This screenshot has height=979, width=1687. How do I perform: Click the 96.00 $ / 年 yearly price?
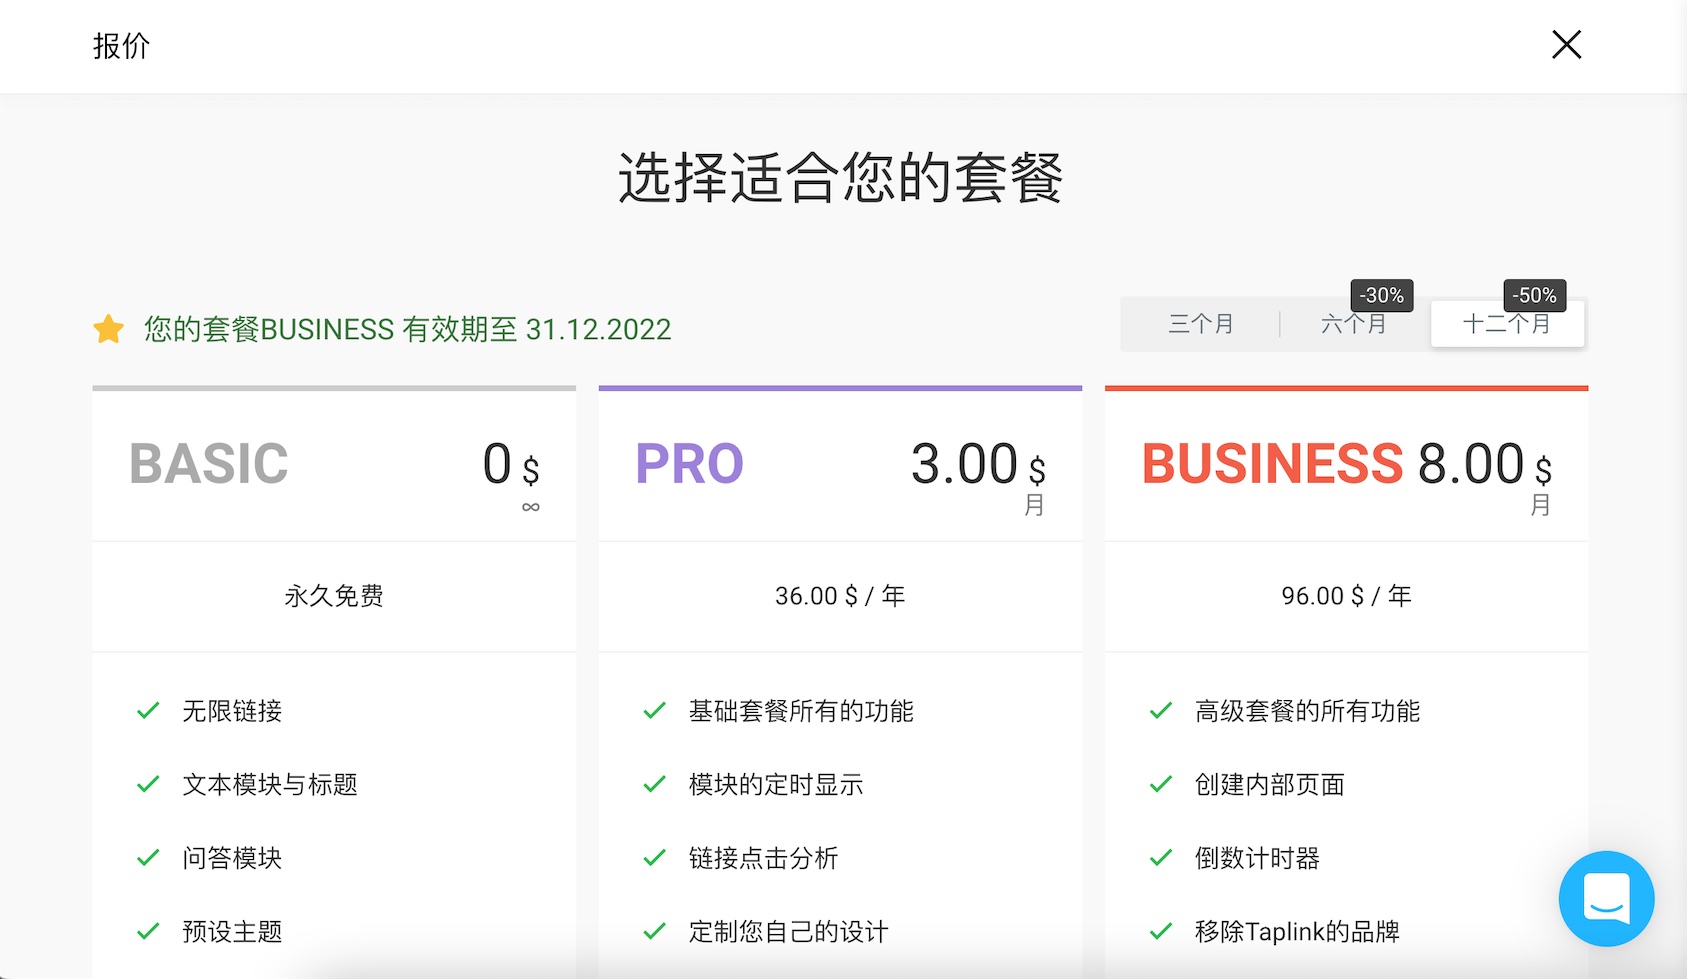[1346, 596]
